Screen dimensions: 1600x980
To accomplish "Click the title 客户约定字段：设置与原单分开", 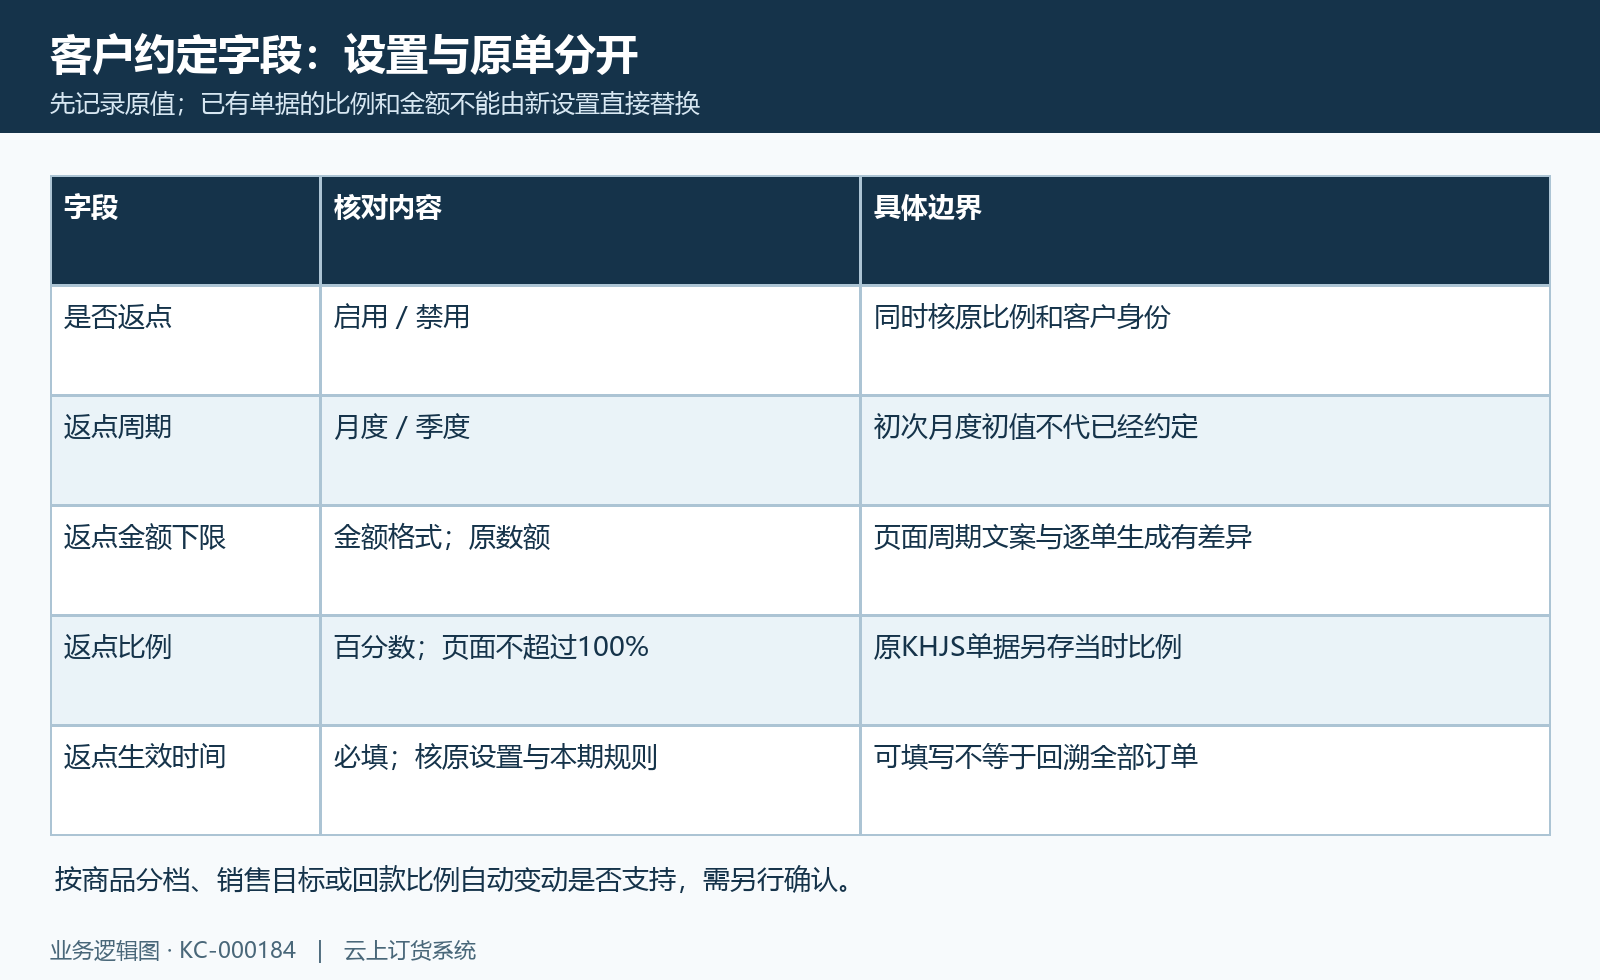I will (x=344, y=55).
